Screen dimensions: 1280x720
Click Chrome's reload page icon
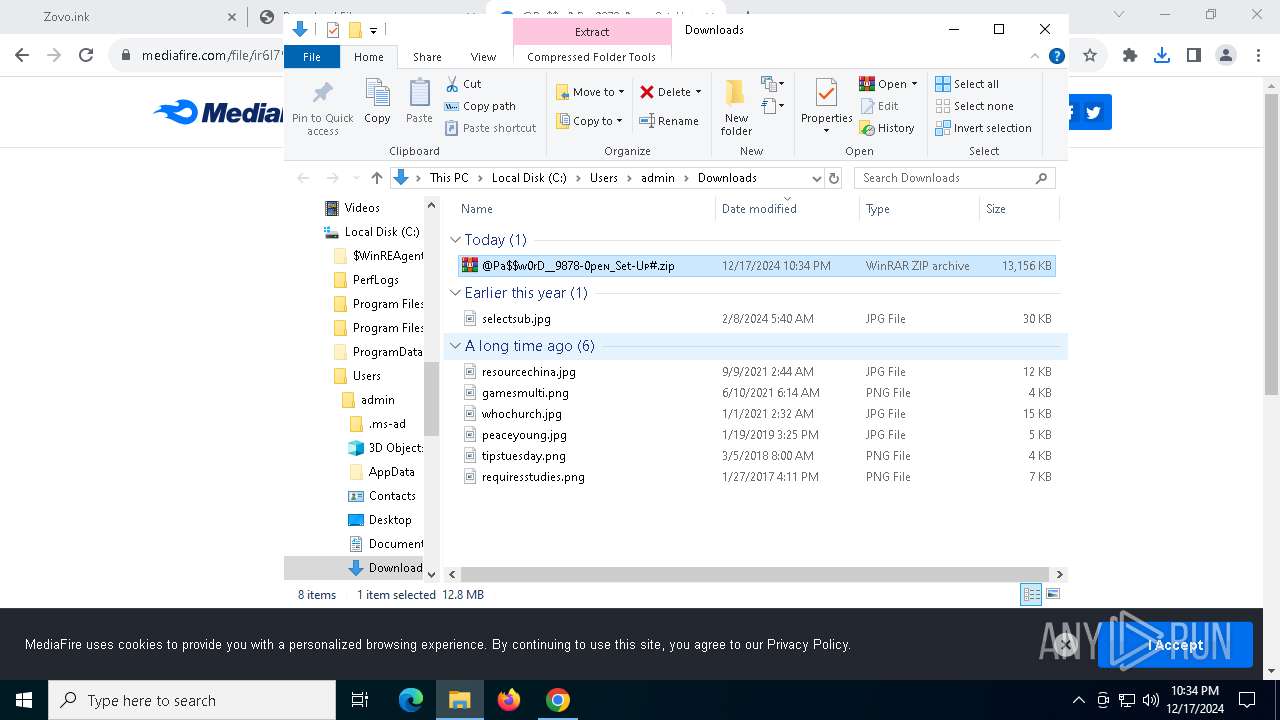[86, 56]
